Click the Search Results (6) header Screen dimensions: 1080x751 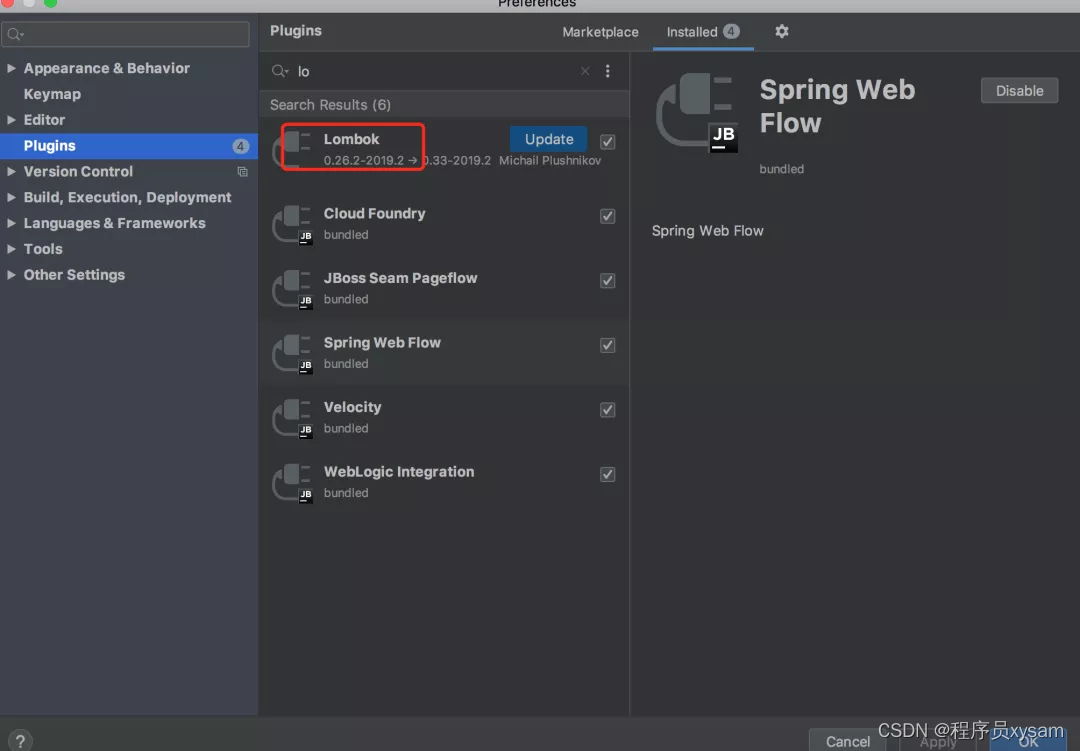point(330,105)
